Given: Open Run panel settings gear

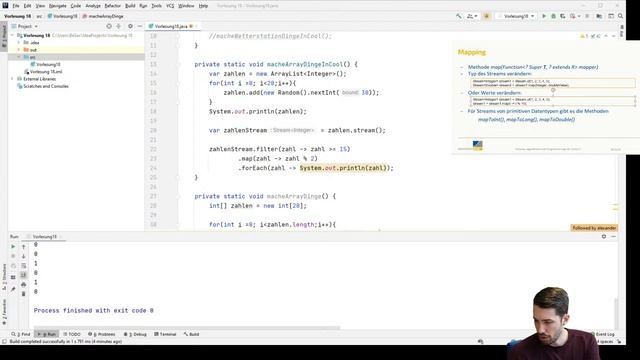Looking at the screenshot, I should point(604,237).
